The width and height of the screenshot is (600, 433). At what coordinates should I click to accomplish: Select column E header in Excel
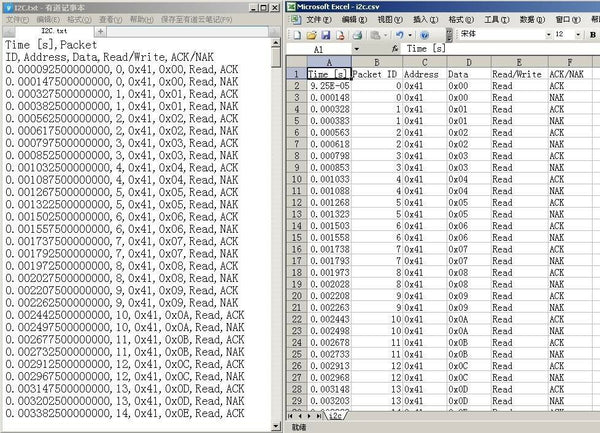tap(519, 62)
